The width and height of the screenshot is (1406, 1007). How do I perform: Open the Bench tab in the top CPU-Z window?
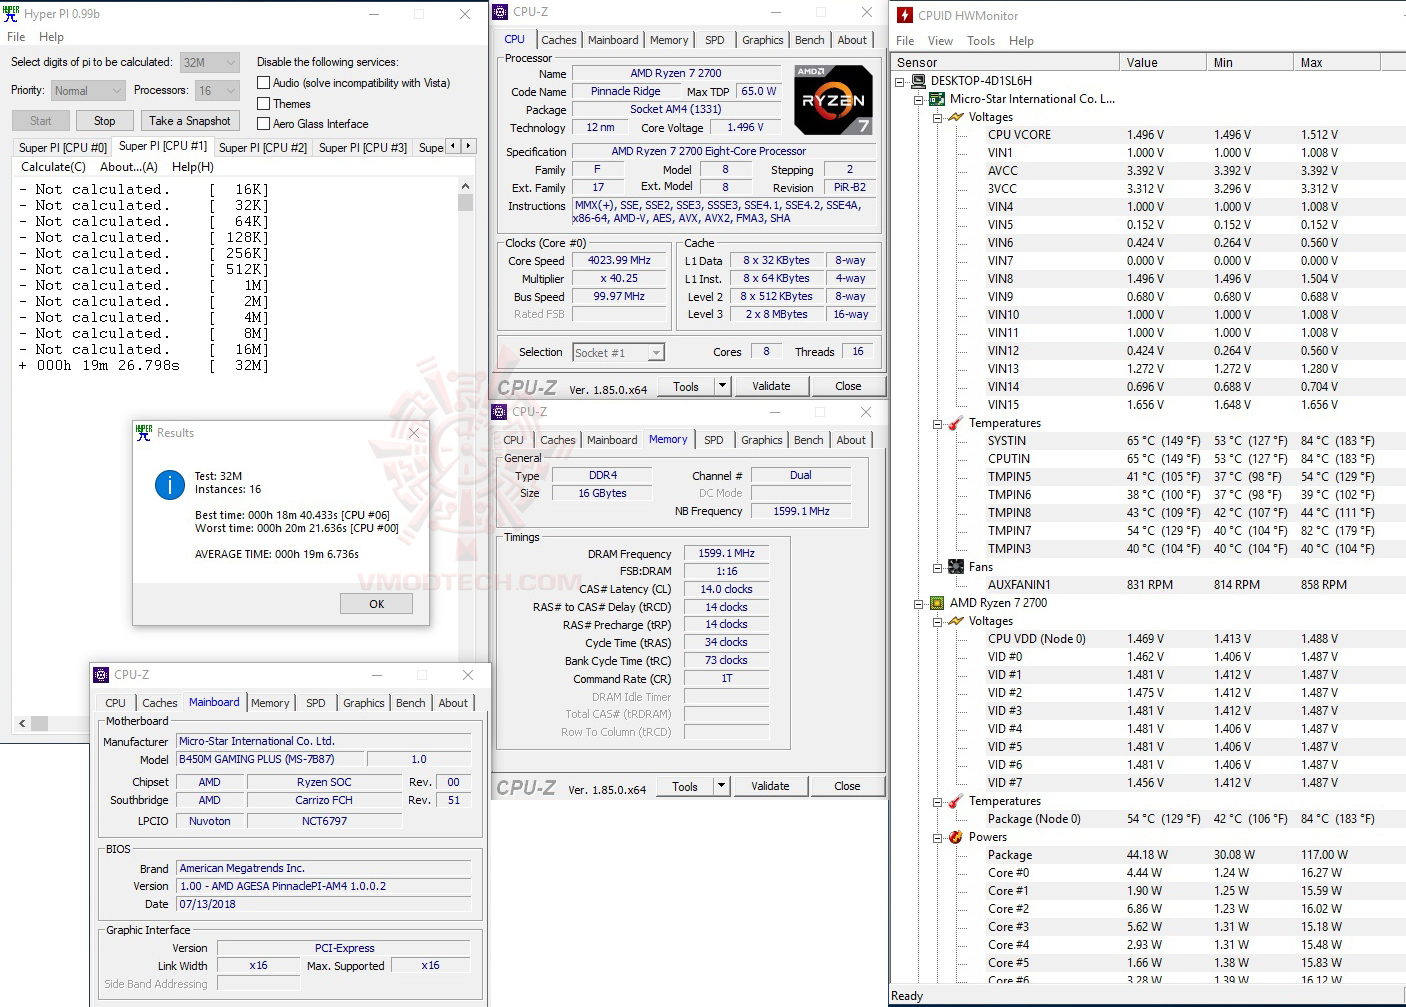tap(810, 40)
